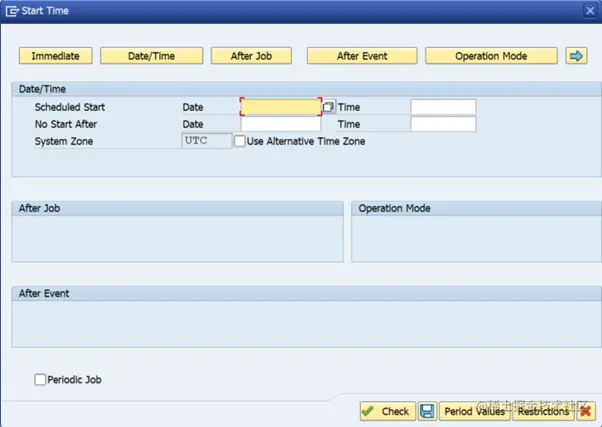Click the System Zone UTC field
Viewport: 602px width, 427px height.
207,141
